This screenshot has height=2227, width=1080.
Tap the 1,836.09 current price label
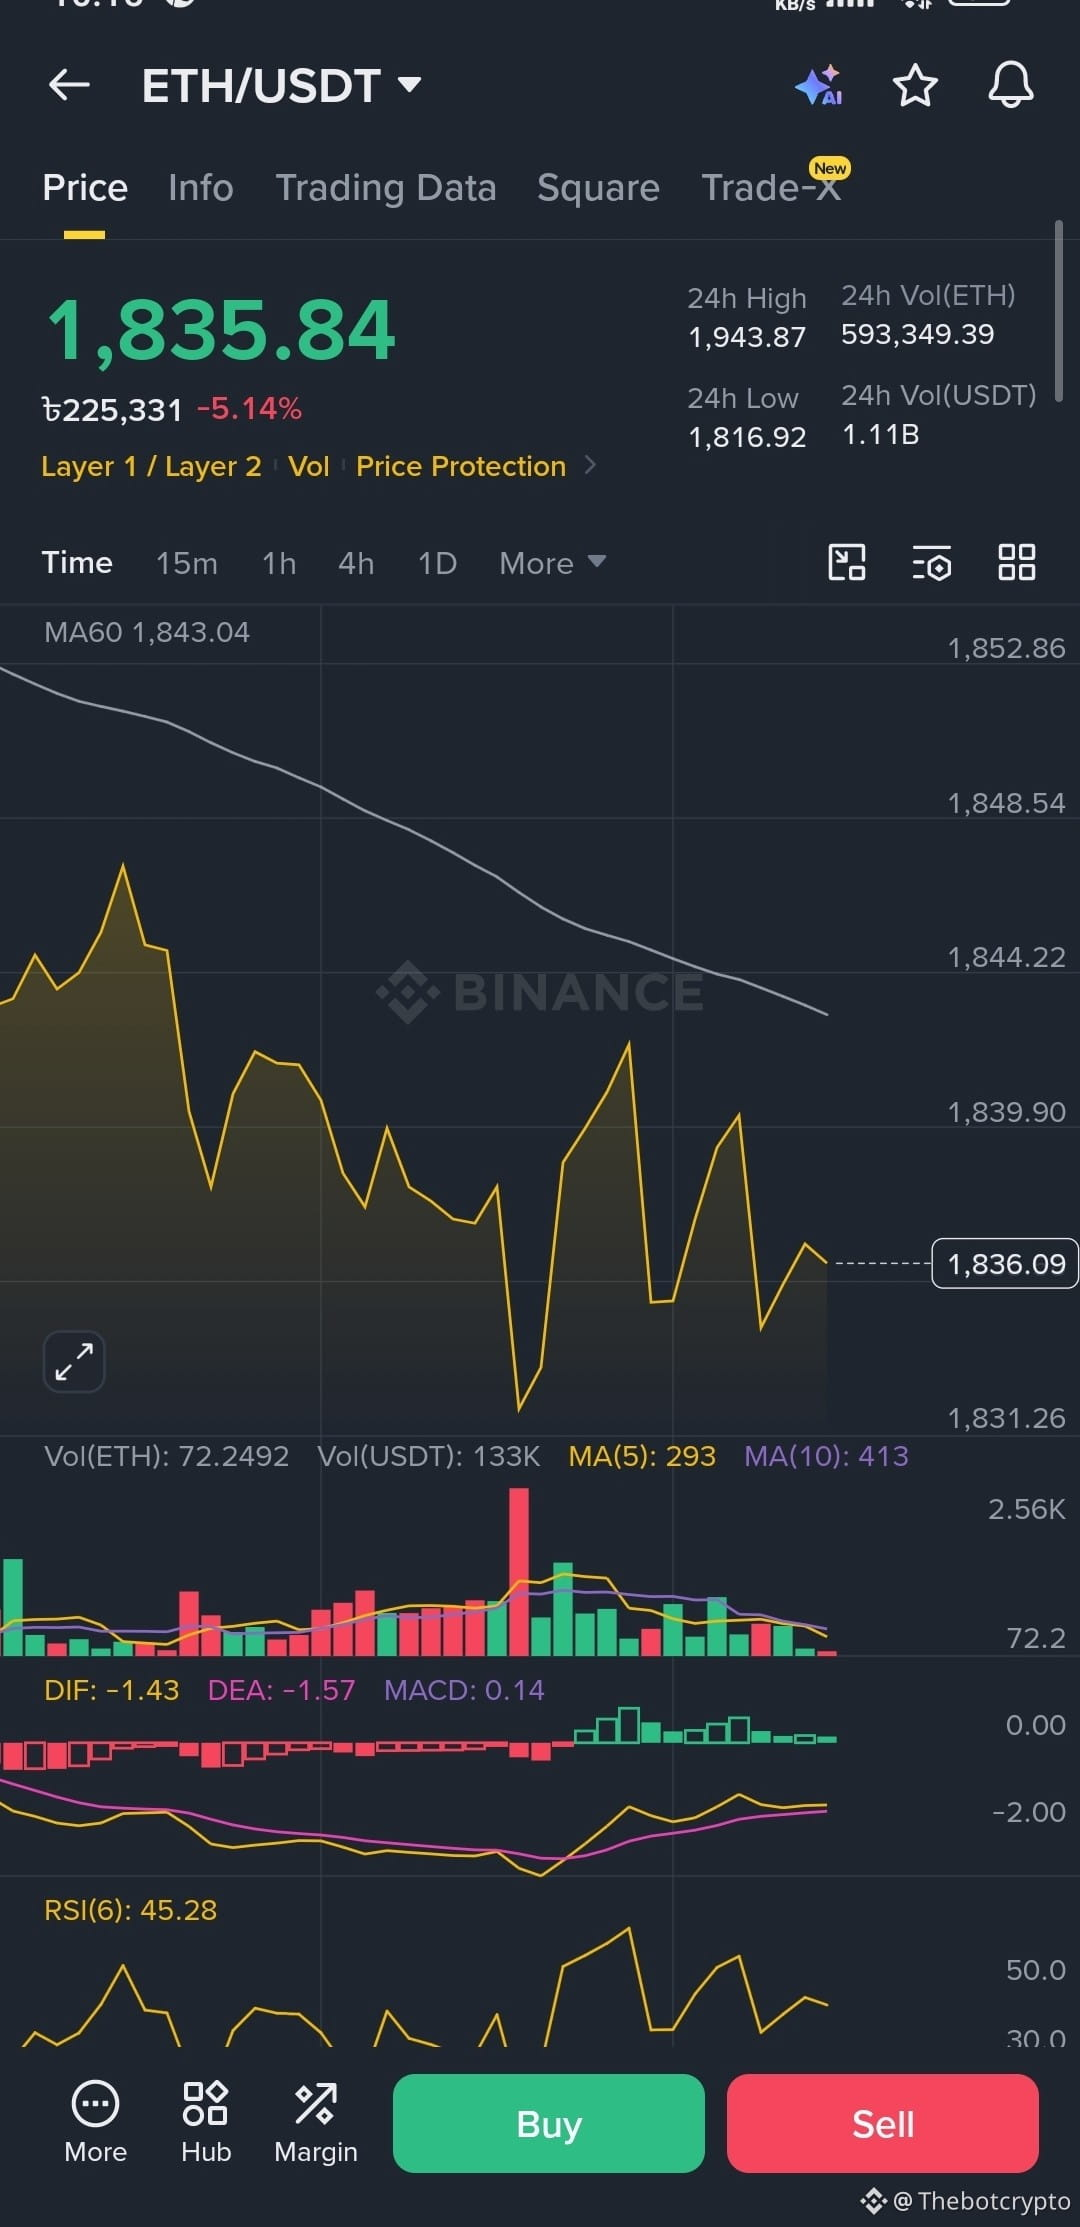[x=1005, y=1264]
